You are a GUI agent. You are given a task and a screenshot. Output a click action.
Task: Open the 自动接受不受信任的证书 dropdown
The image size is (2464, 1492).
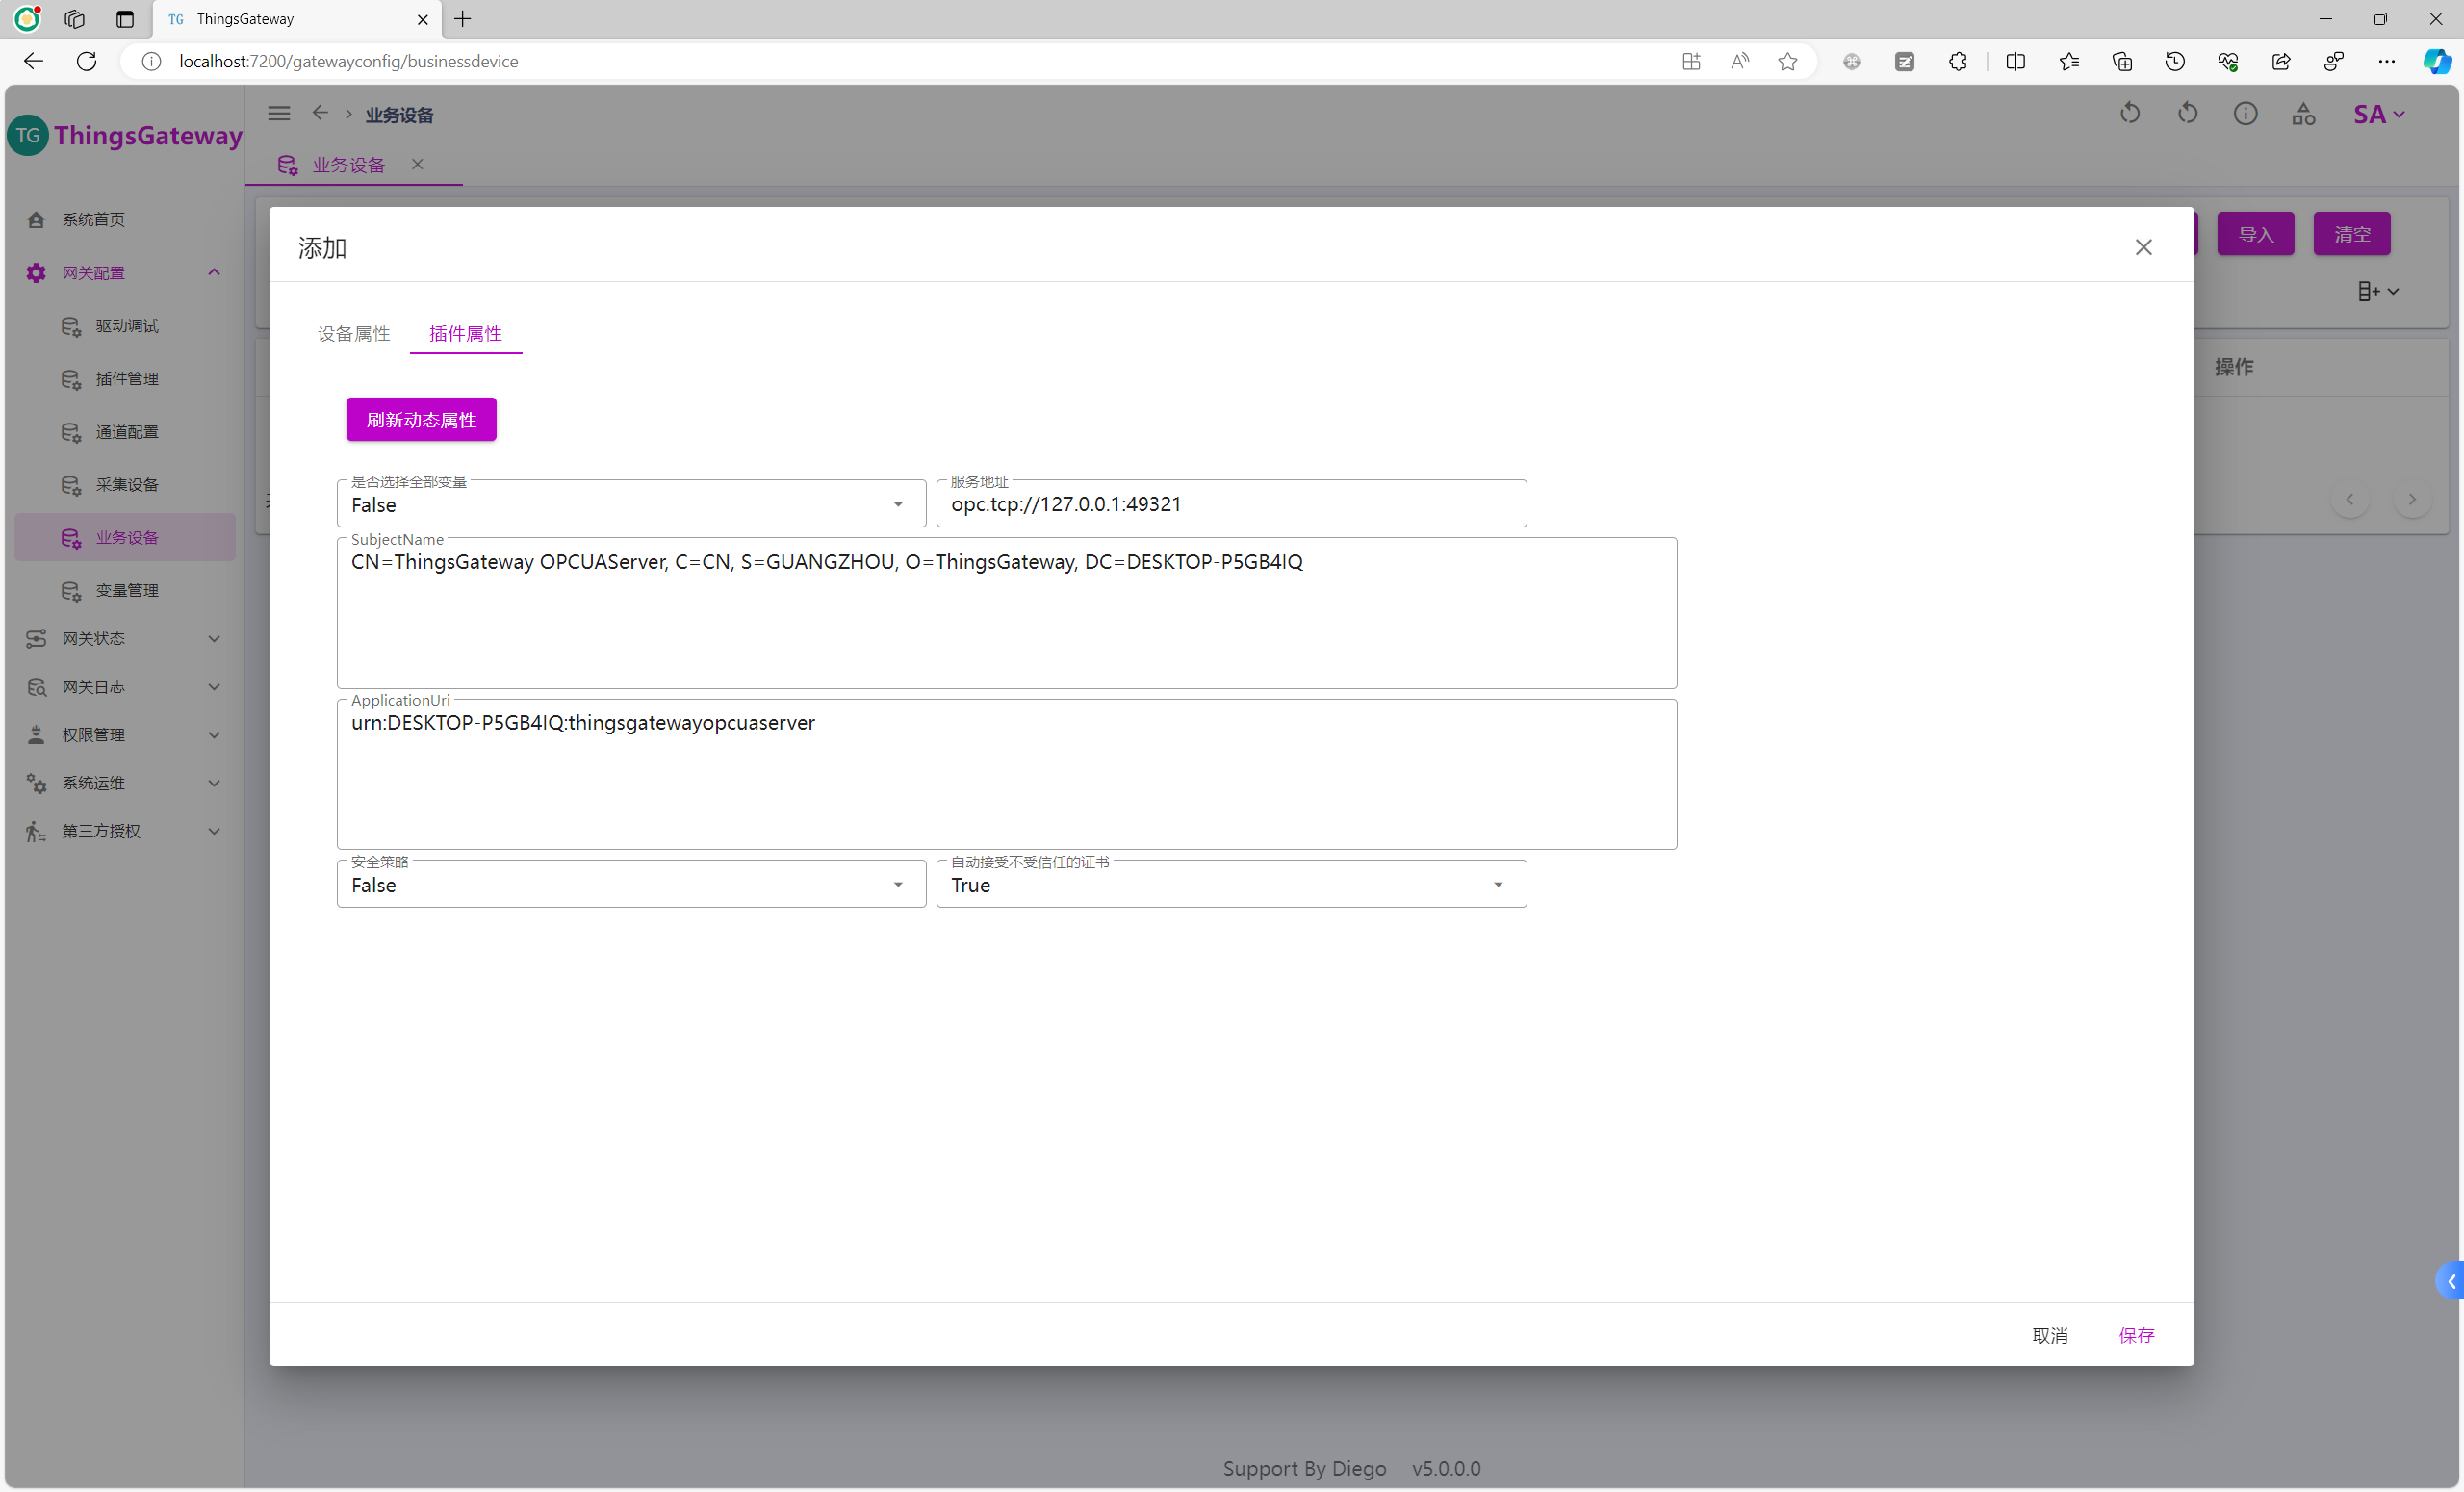[1230, 884]
